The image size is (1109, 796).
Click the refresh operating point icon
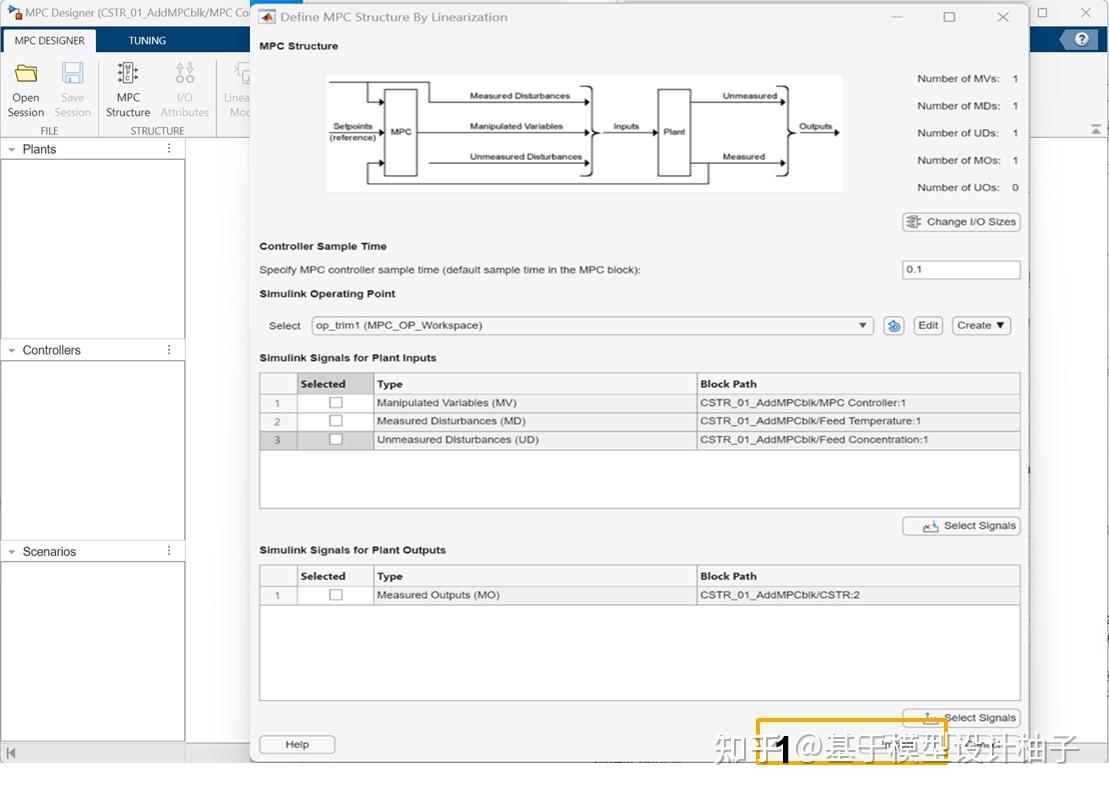coord(893,325)
